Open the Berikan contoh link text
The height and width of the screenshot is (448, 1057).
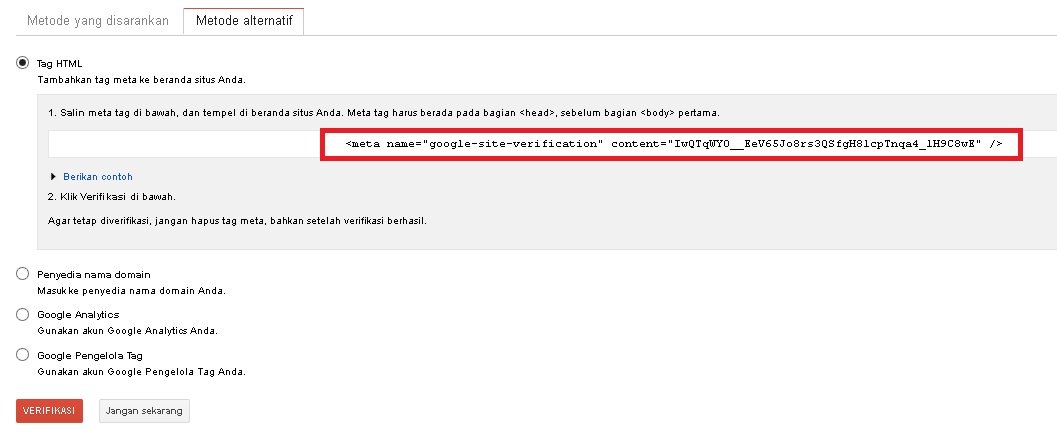pos(97,176)
